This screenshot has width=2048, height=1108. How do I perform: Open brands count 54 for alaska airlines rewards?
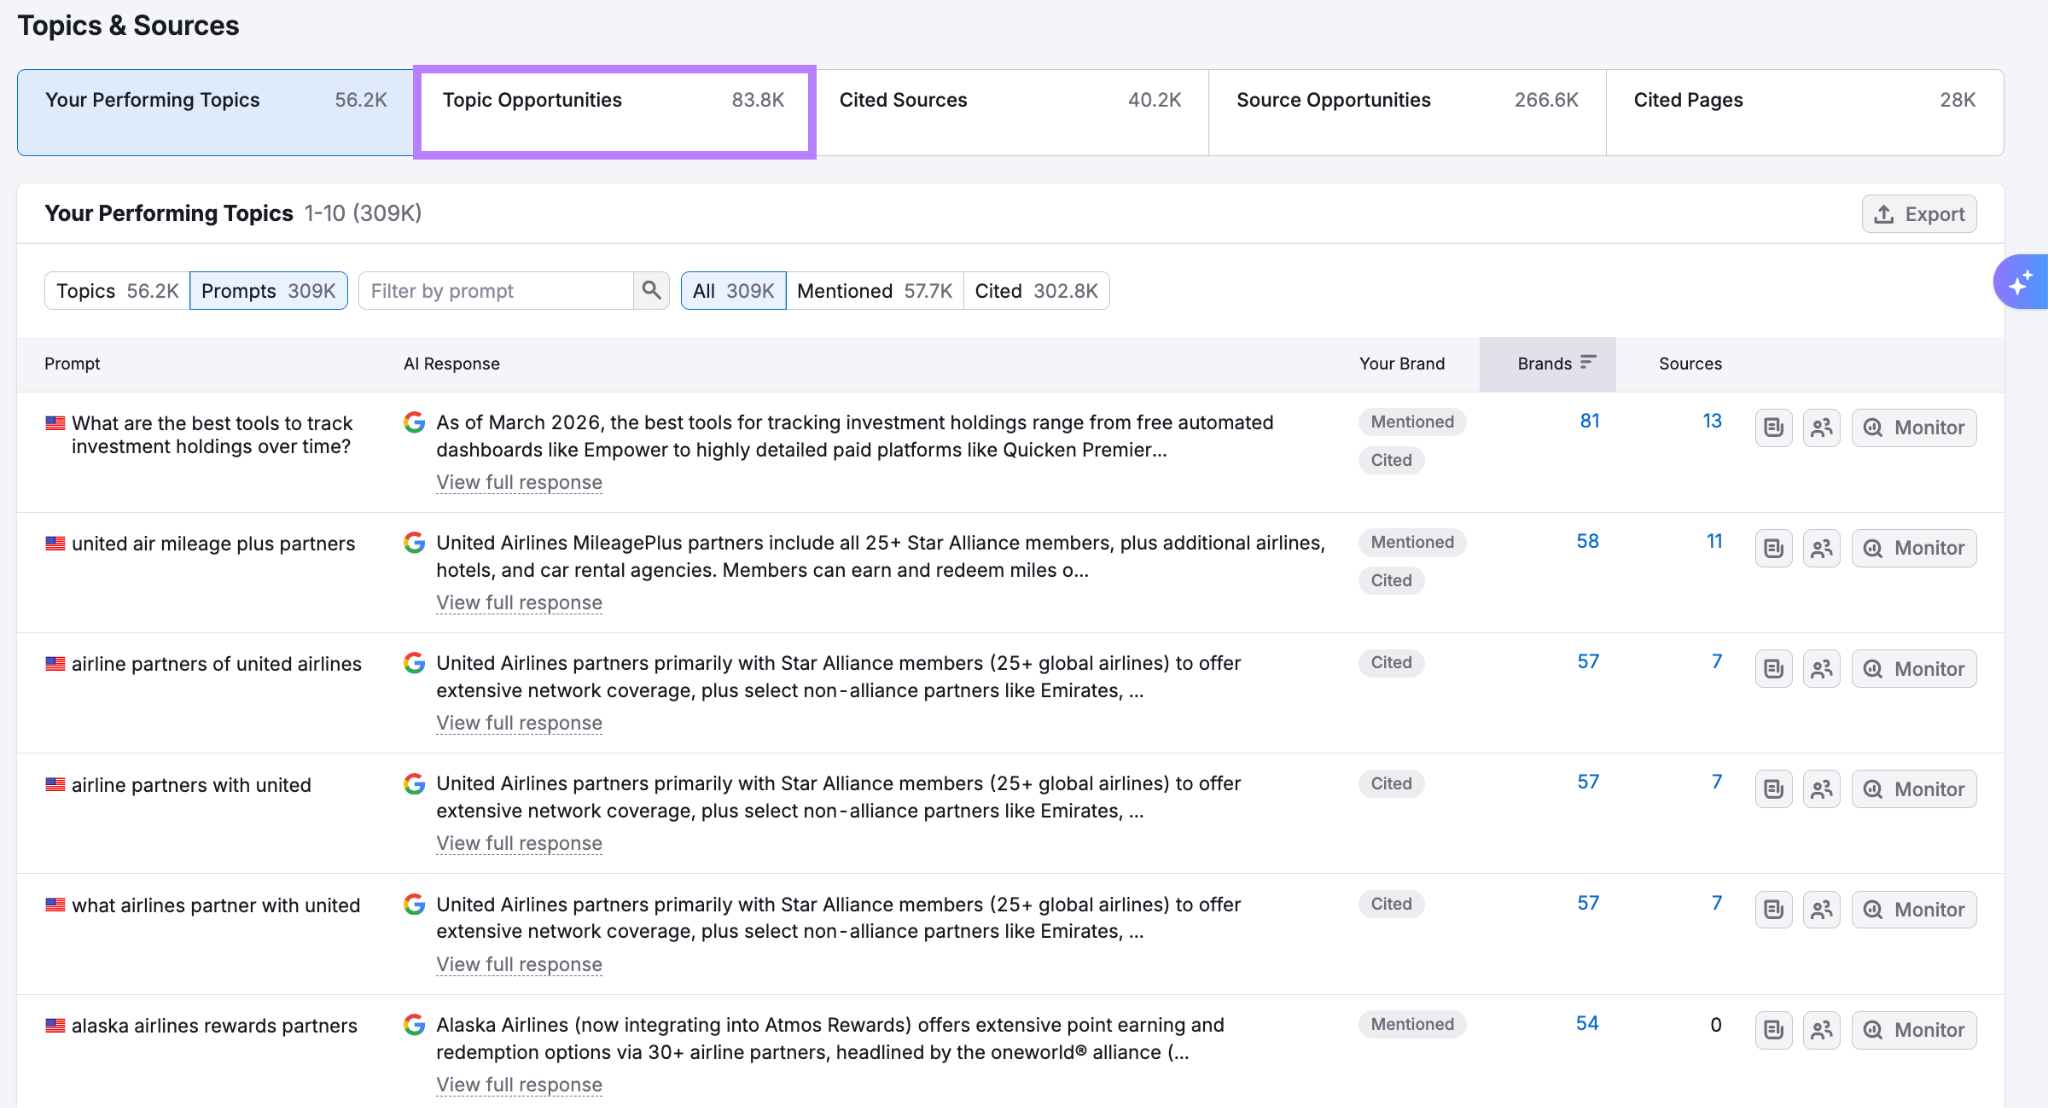(x=1587, y=1023)
